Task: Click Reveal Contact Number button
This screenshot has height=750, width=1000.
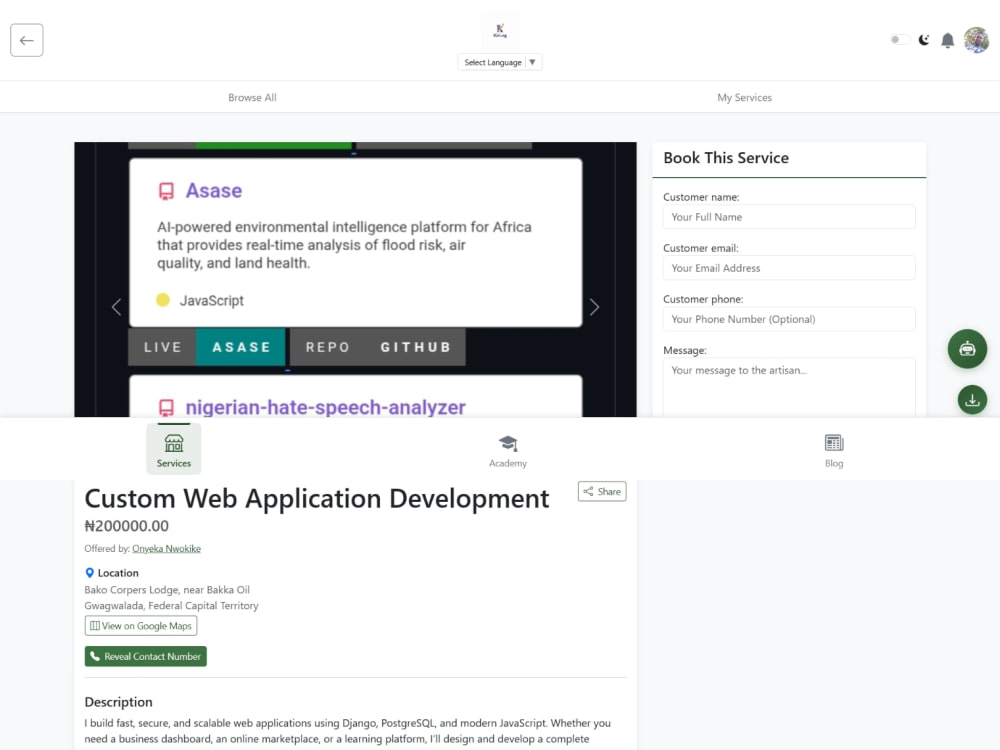Action: [x=145, y=656]
